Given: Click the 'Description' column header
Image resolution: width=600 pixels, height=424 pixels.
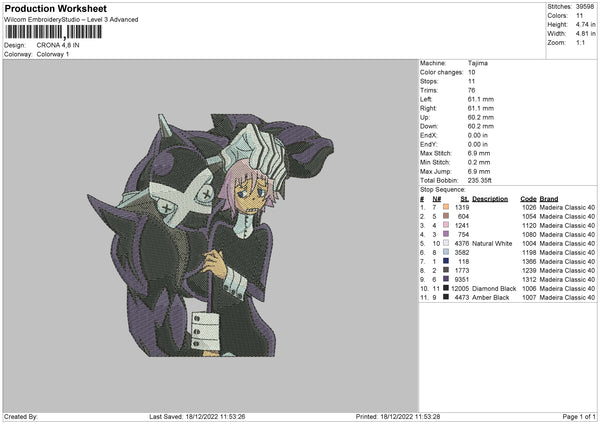Looking at the screenshot, I should (490, 199).
